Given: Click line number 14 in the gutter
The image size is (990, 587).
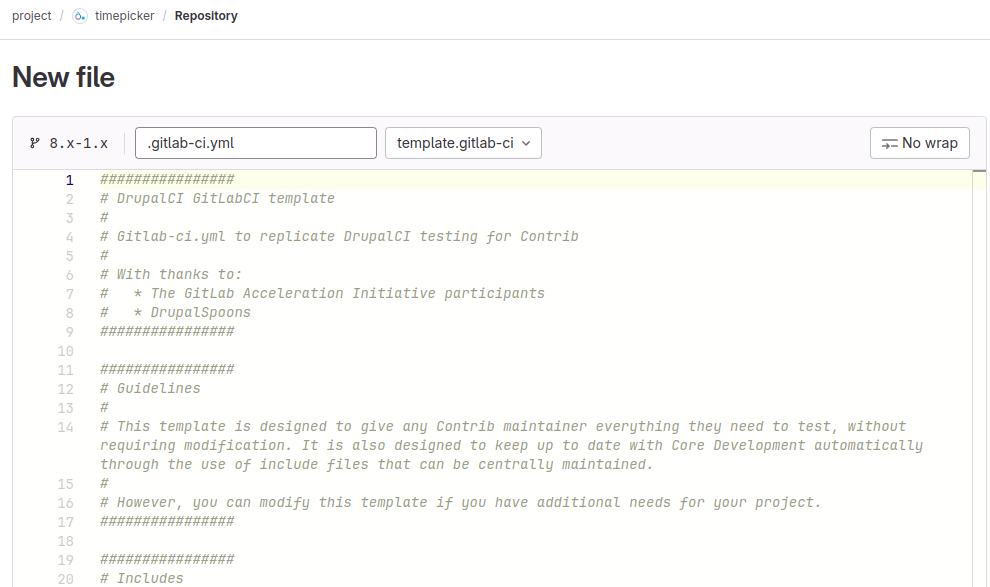Looking at the screenshot, I should [66, 427].
